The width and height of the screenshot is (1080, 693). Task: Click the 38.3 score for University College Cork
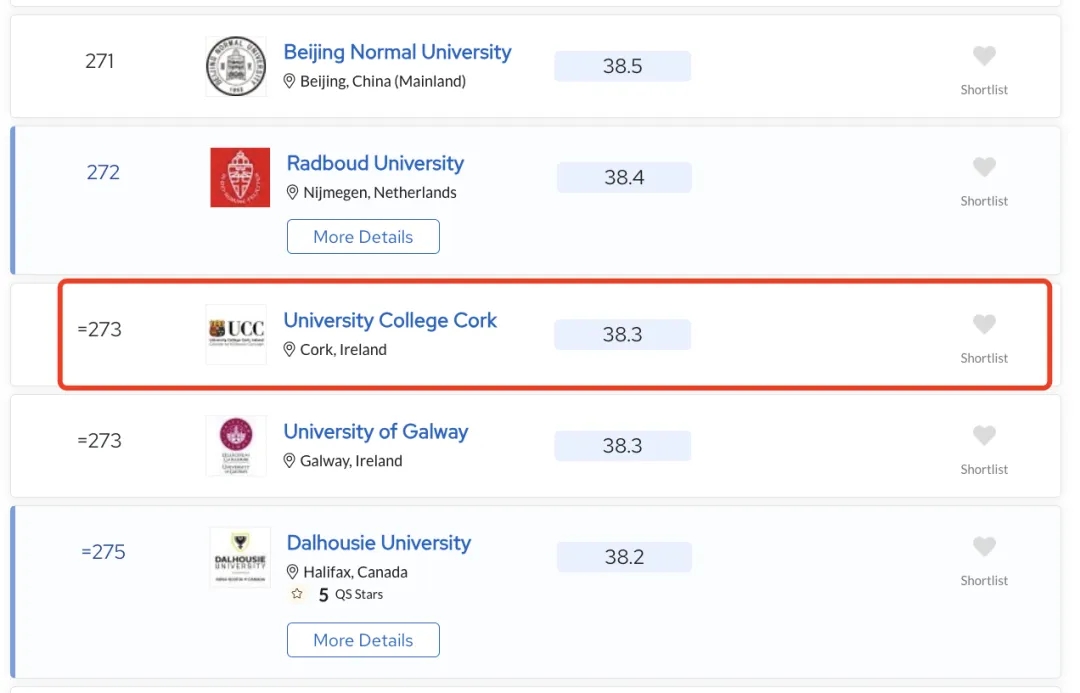(622, 335)
